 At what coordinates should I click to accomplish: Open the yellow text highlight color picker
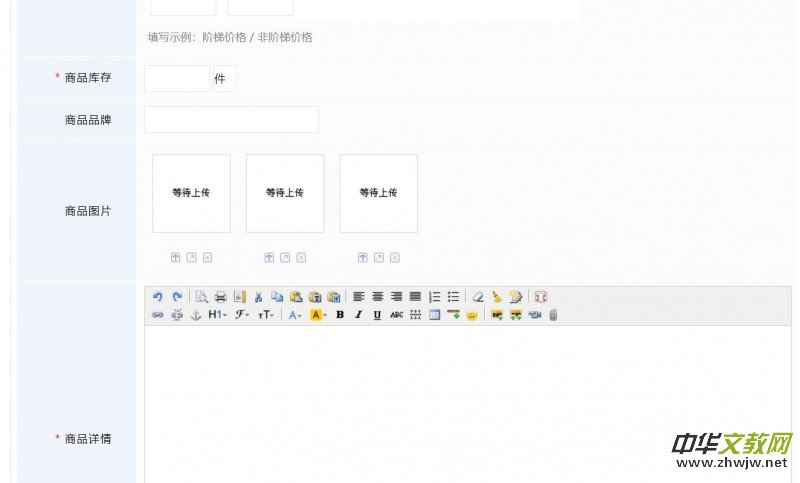[x=318, y=315]
